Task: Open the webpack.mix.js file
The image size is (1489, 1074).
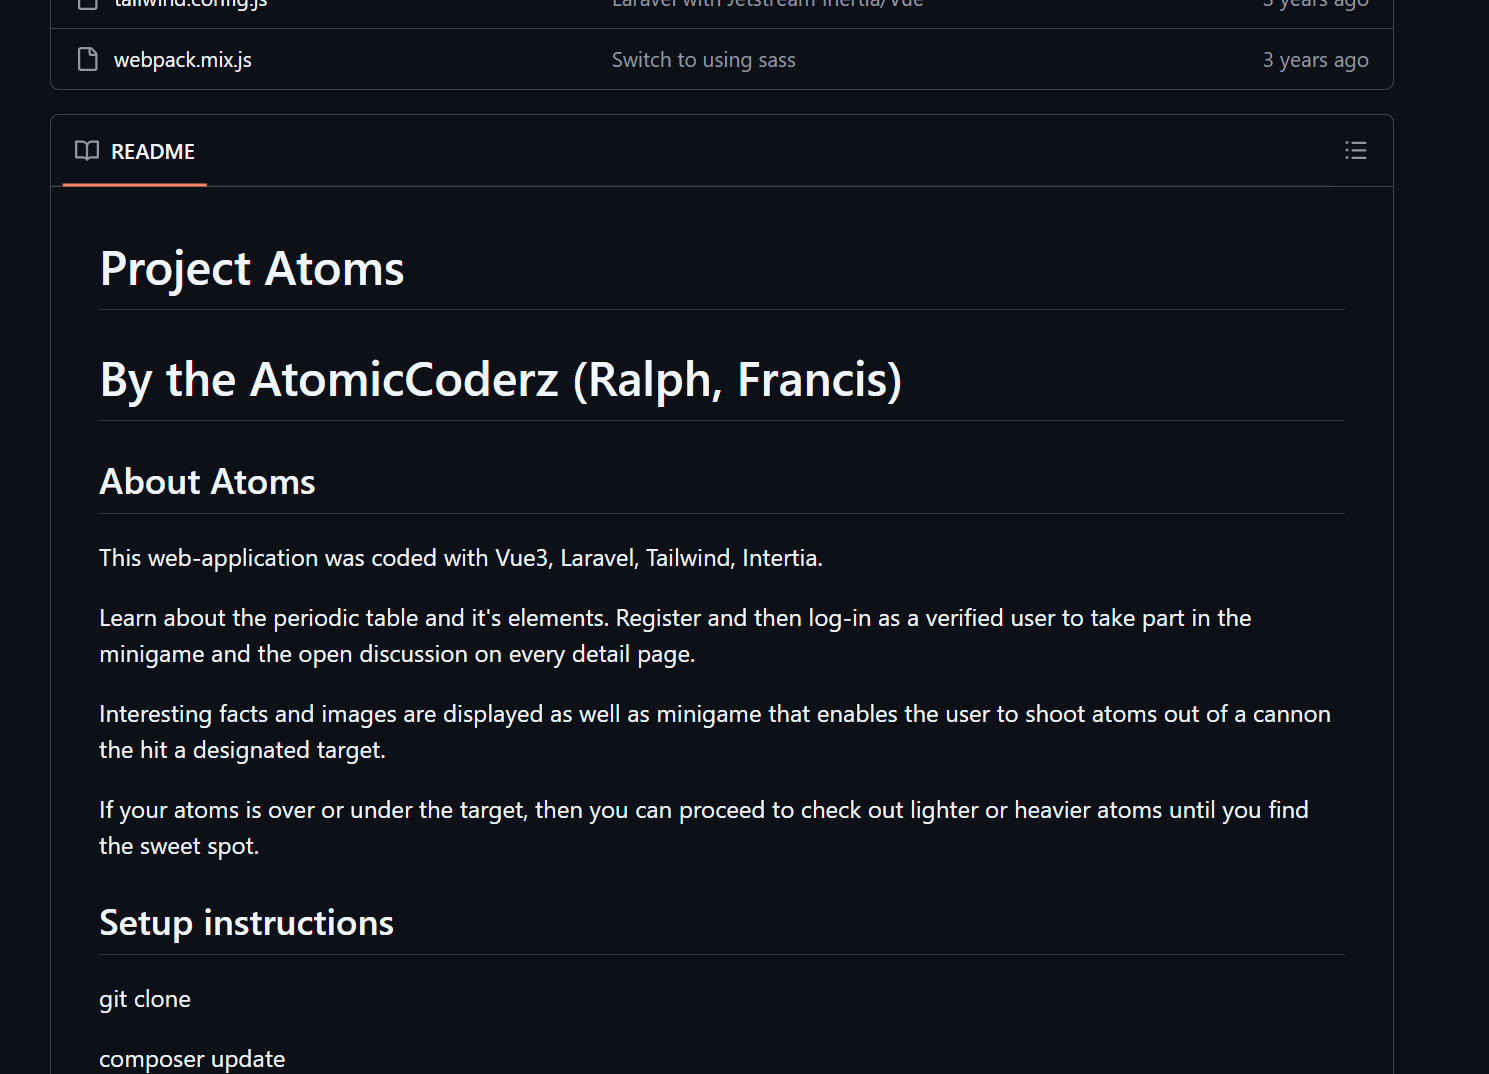Action: (182, 60)
